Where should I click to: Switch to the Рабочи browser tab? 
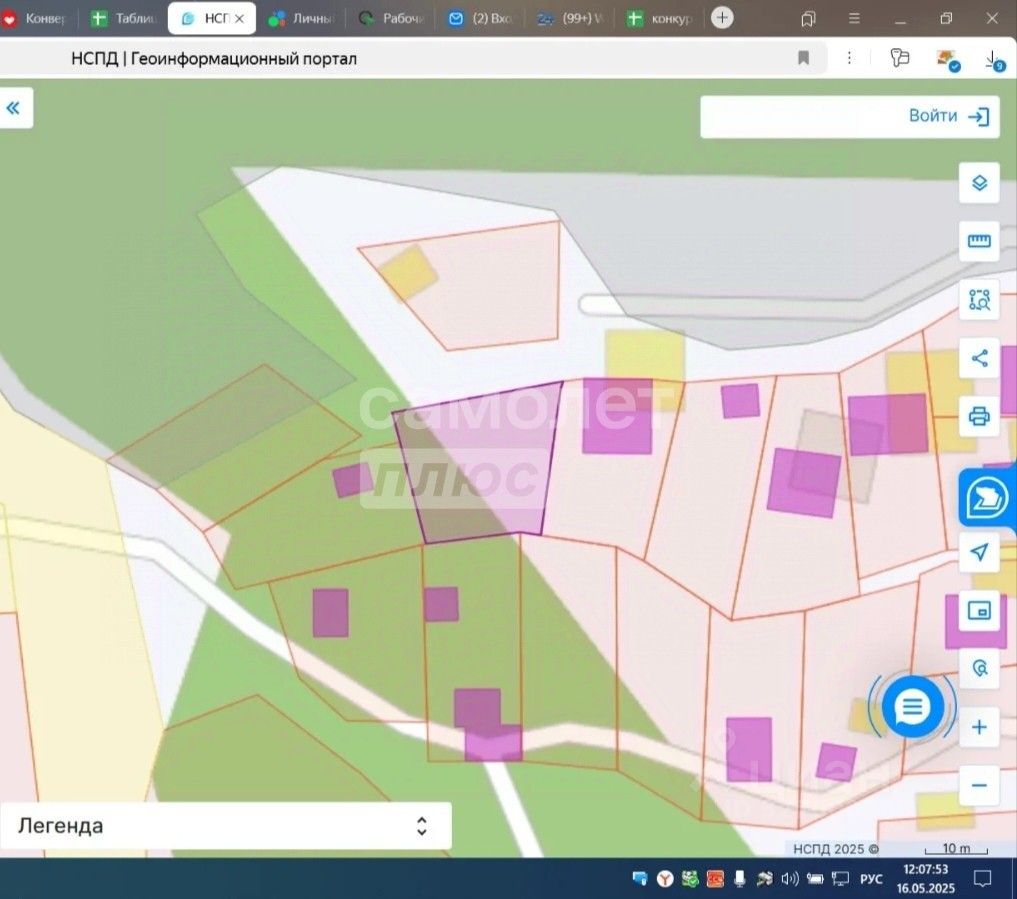391,18
